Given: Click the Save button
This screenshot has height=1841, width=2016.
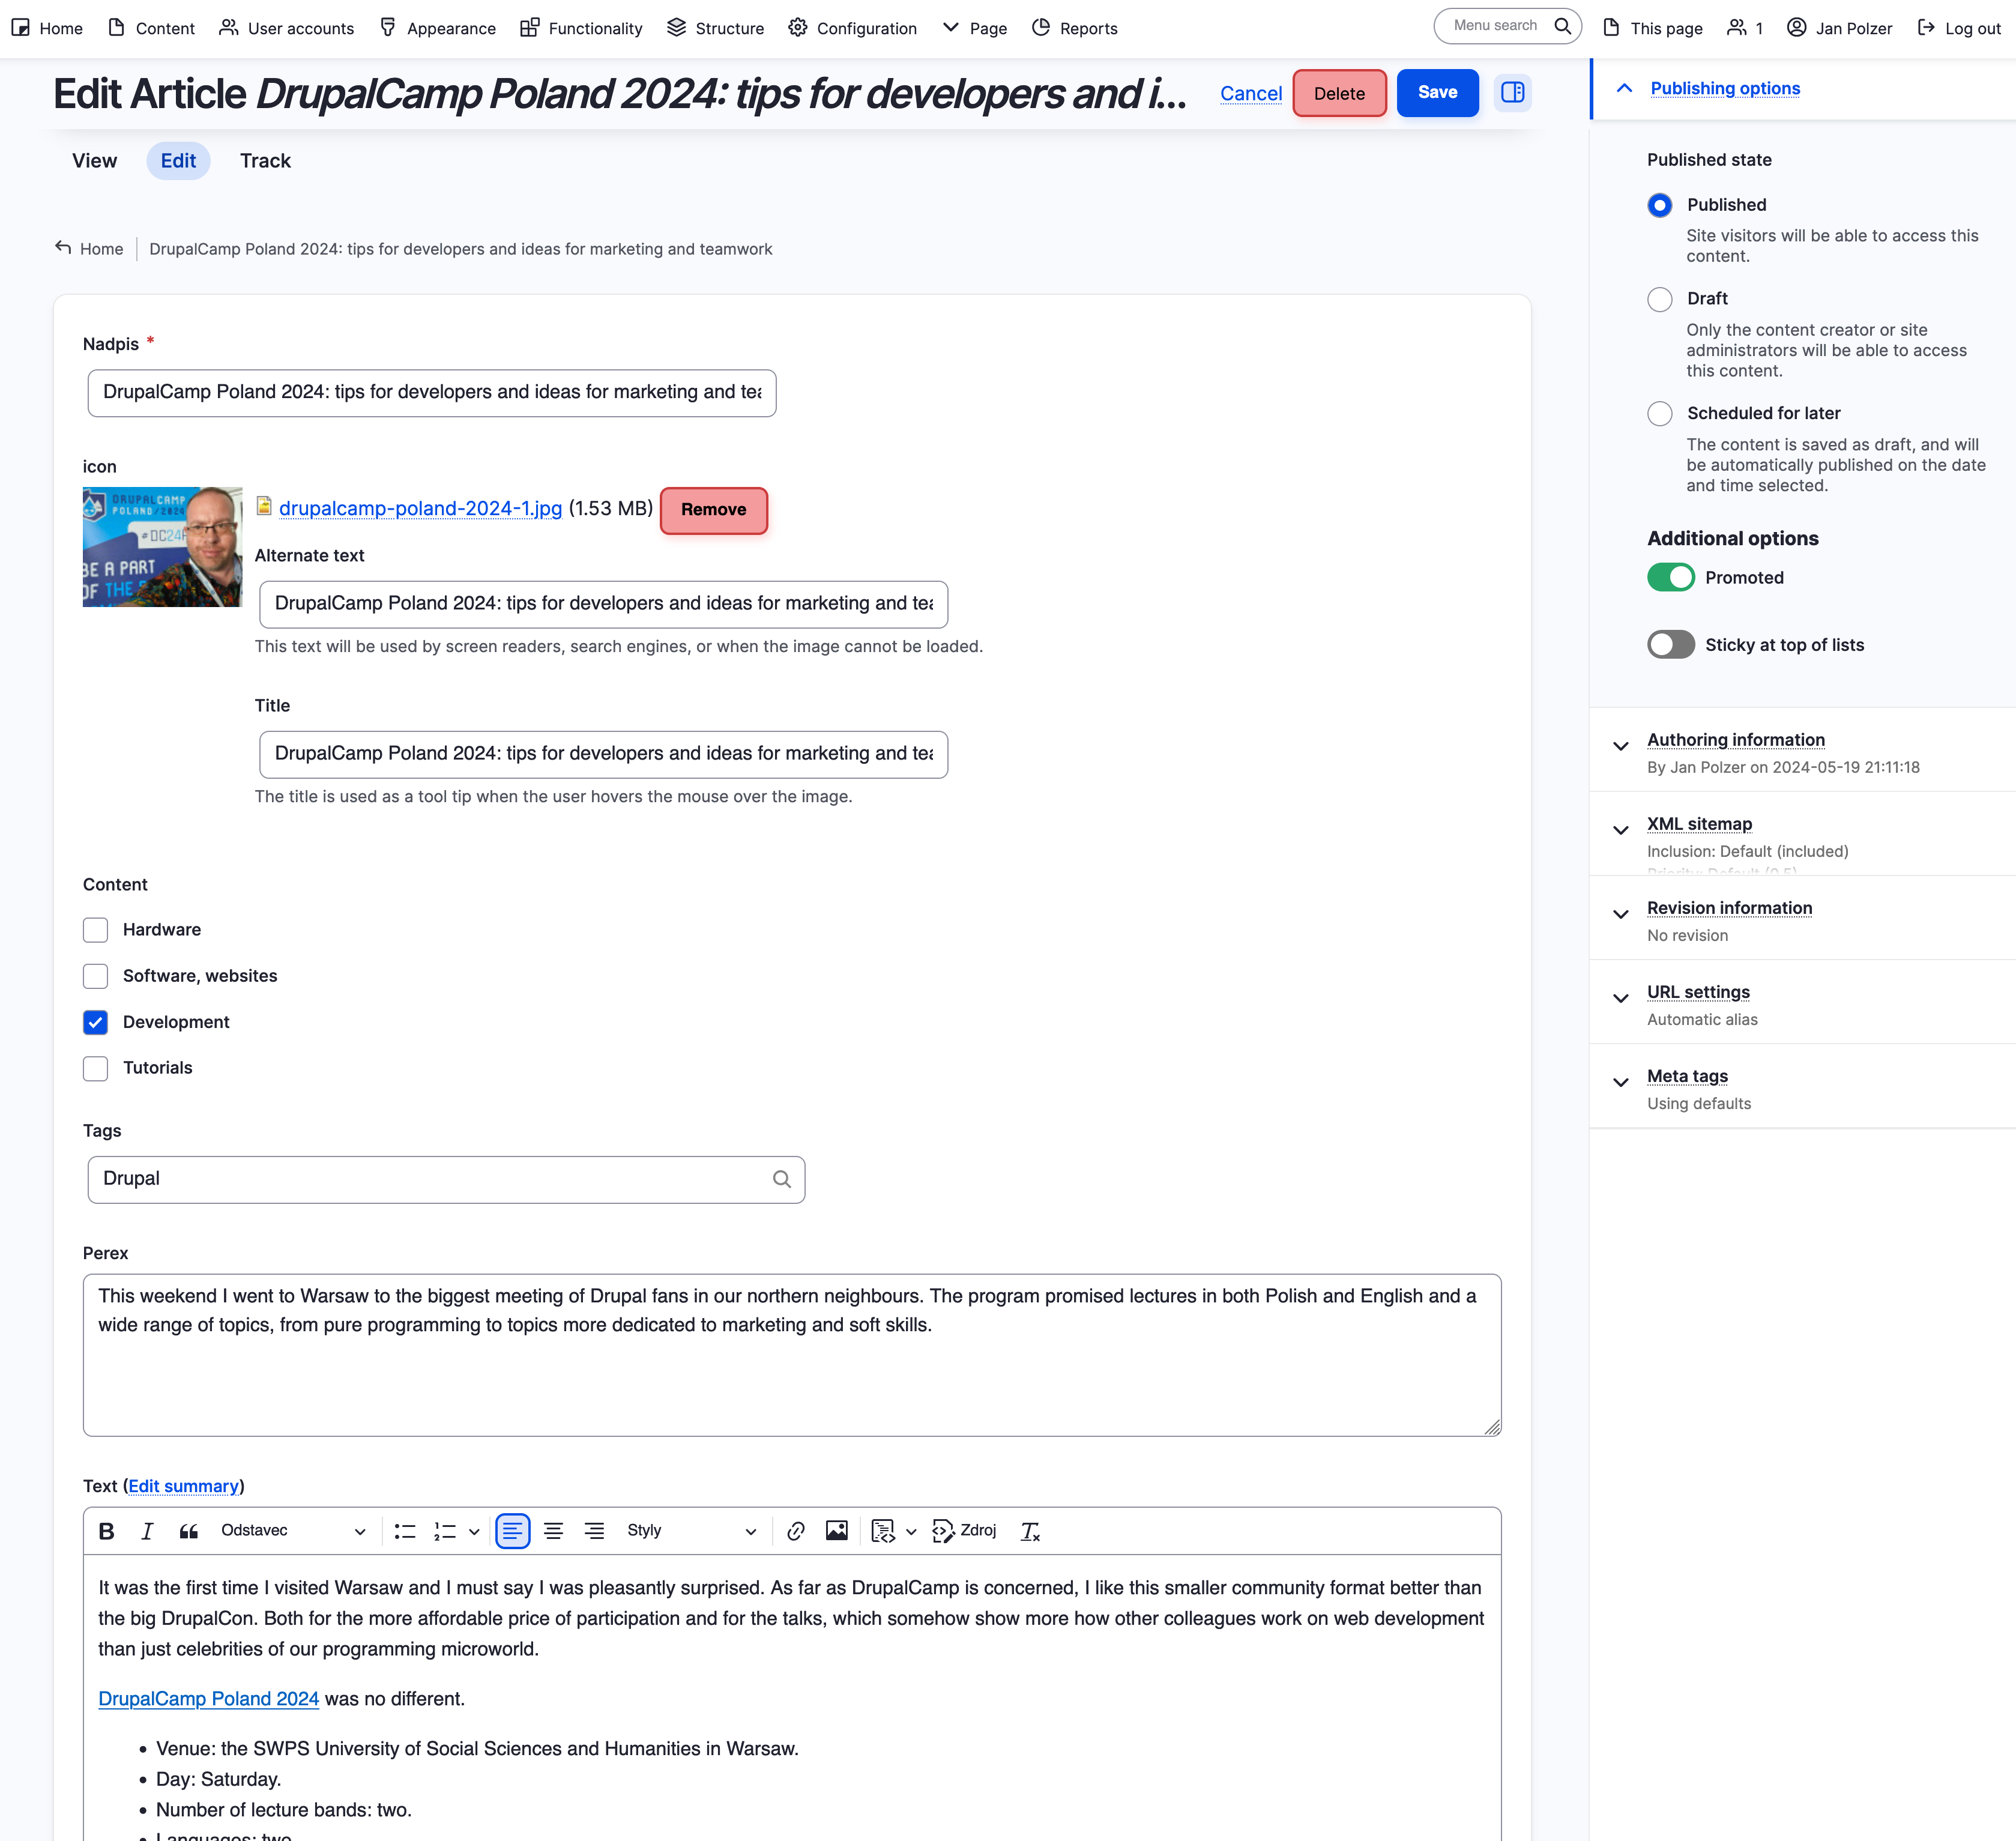Looking at the screenshot, I should point(1437,93).
